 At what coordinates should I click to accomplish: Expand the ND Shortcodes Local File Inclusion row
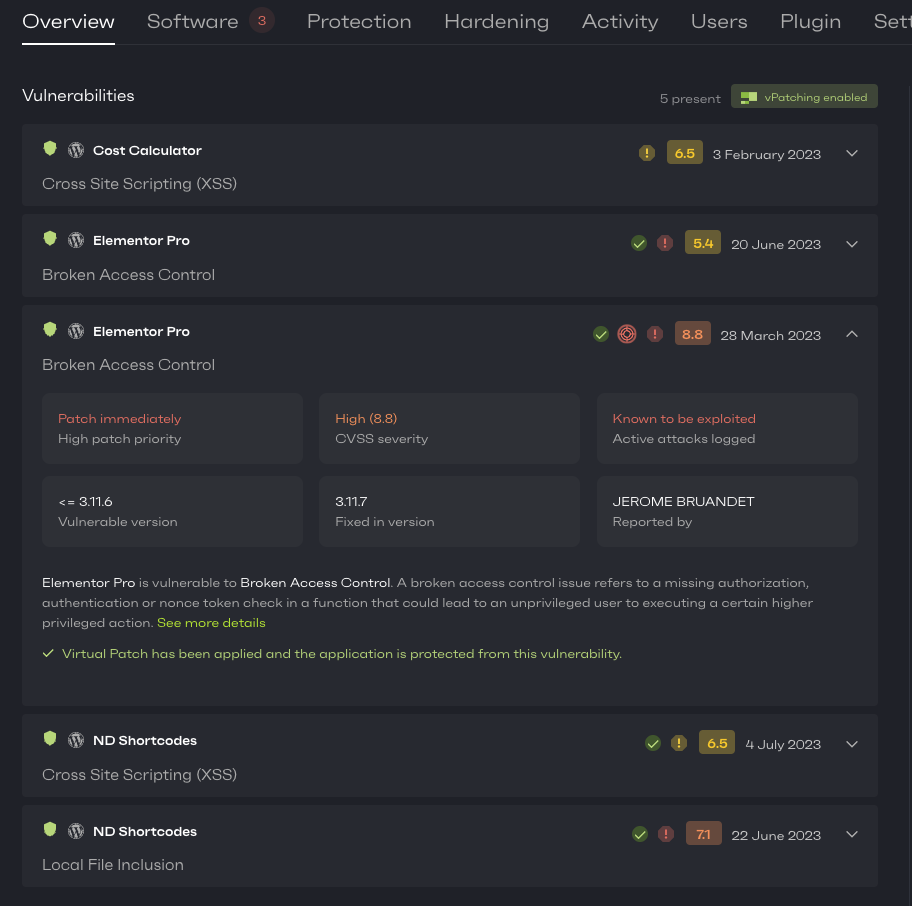point(852,835)
